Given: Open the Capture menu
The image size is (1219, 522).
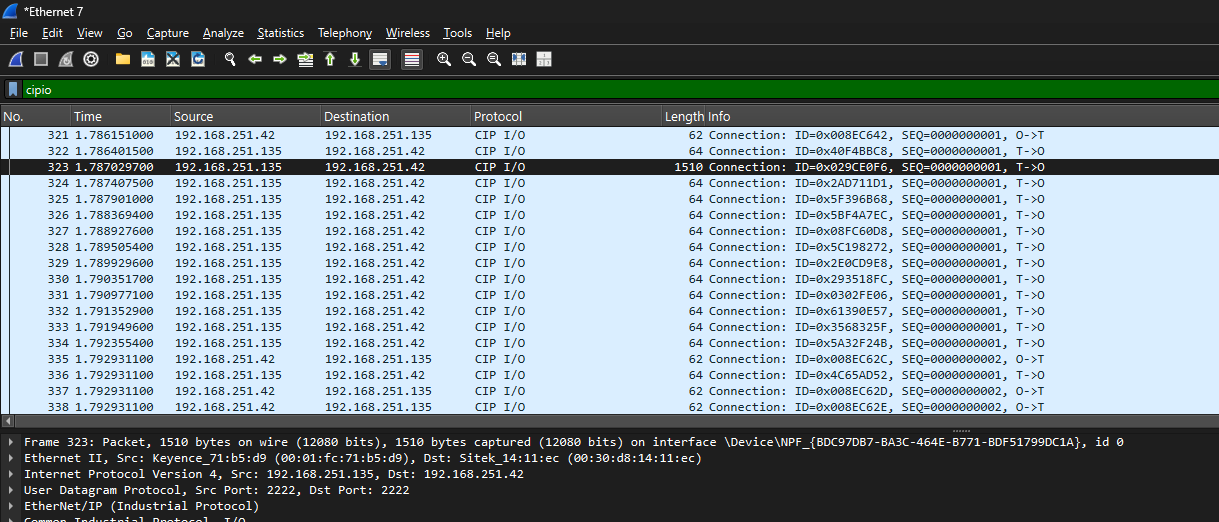Looking at the screenshot, I should click(x=167, y=33).
